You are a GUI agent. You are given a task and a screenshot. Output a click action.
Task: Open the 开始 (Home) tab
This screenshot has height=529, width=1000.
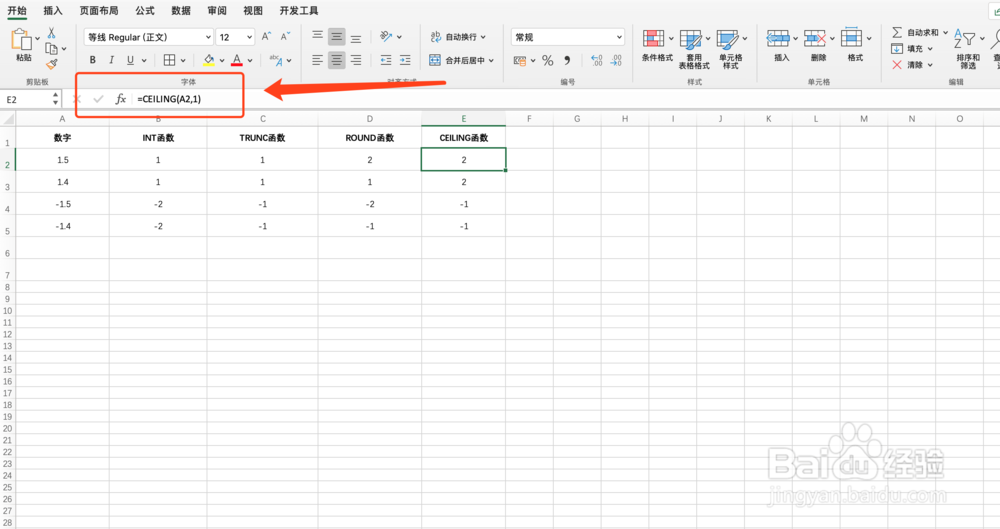tap(17, 10)
